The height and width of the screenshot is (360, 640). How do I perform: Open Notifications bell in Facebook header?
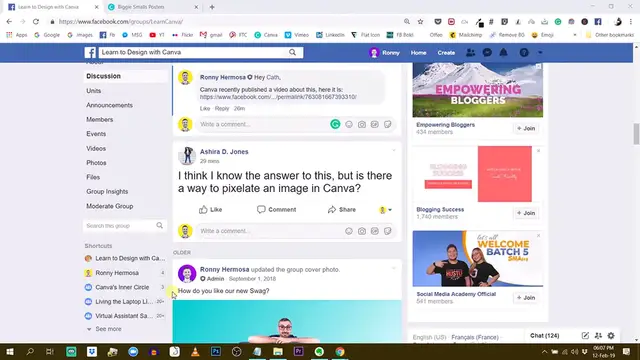pyautogui.click(x=503, y=53)
